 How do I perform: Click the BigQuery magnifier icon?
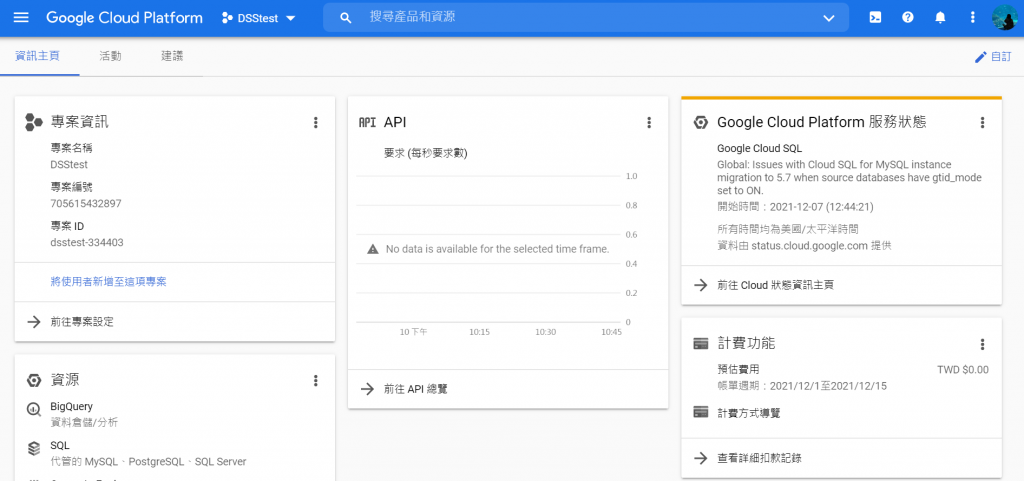(34, 410)
